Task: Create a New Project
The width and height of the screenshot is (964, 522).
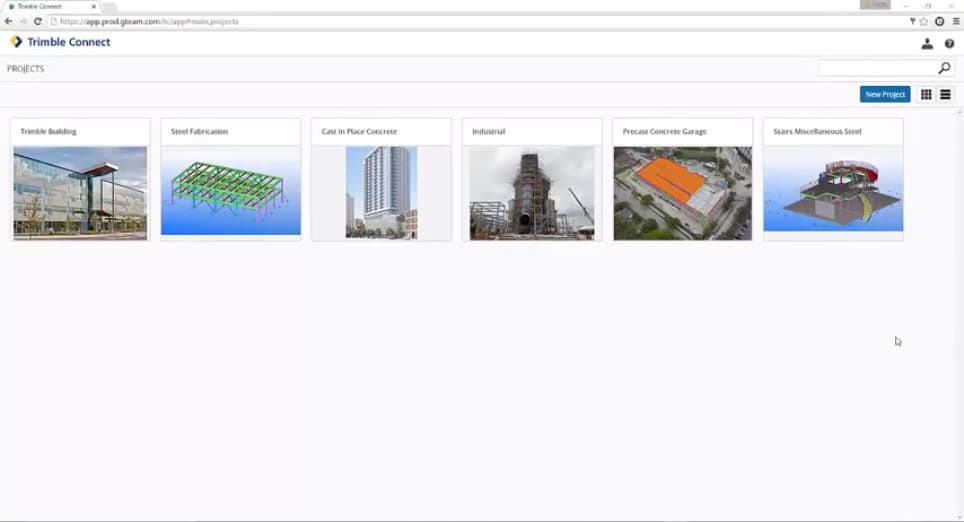Action: (x=885, y=94)
